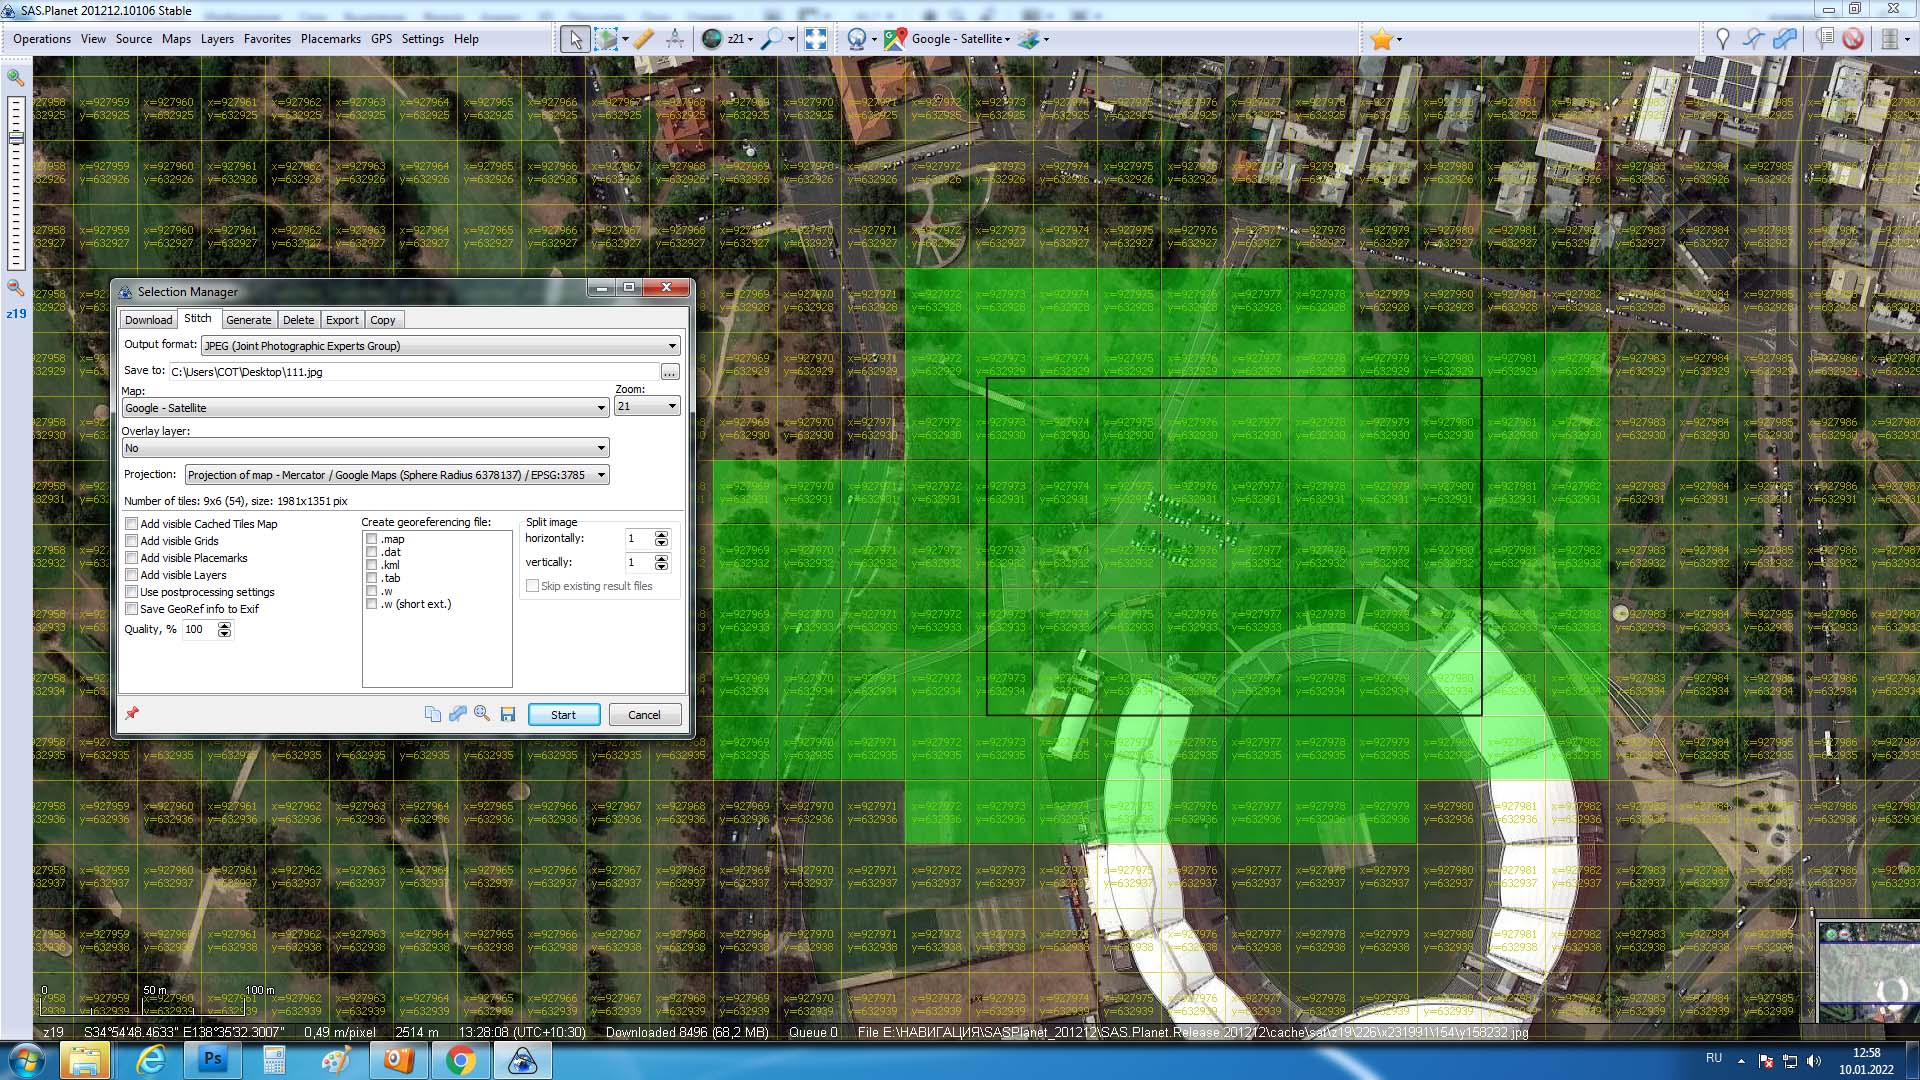Image resolution: width=1920 pixels, height=1080 pixels.
Task: Click the save selection disk icon
Action: click(x=508, y=714)
